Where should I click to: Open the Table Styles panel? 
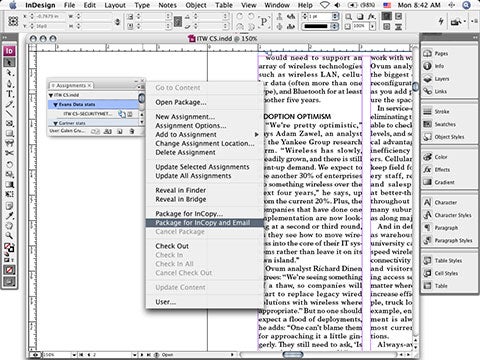pyautogui.click(x=448, y=260)
